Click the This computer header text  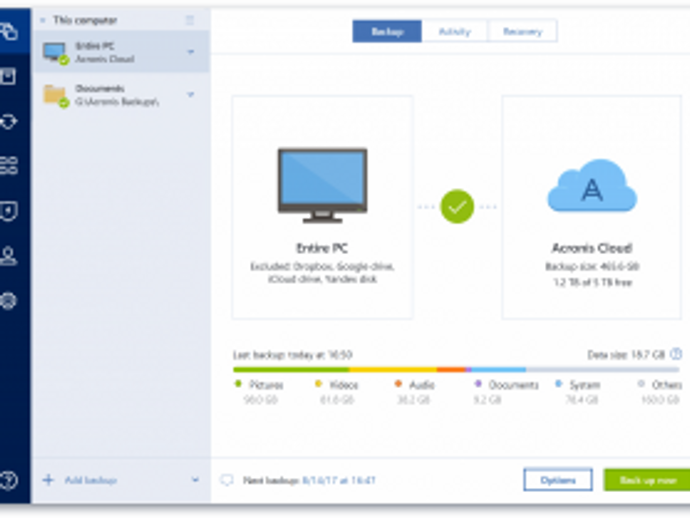coord(85,20)
